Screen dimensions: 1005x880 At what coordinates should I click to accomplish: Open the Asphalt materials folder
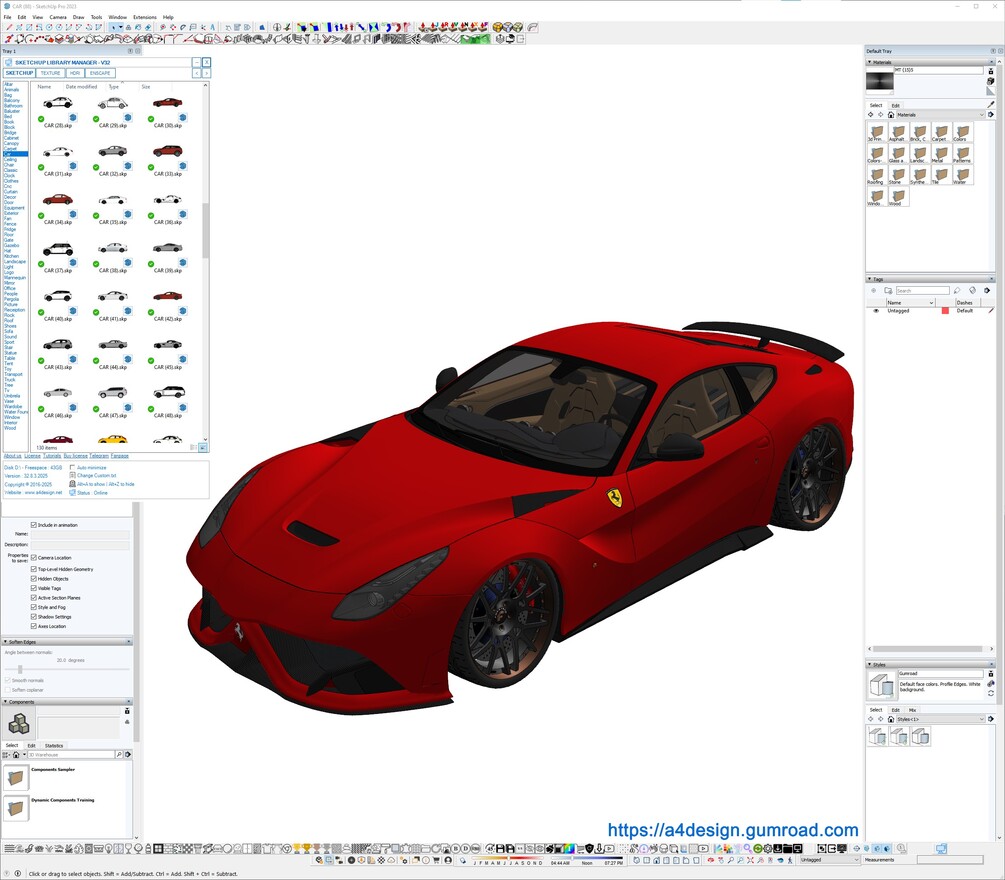coord(897,132)
